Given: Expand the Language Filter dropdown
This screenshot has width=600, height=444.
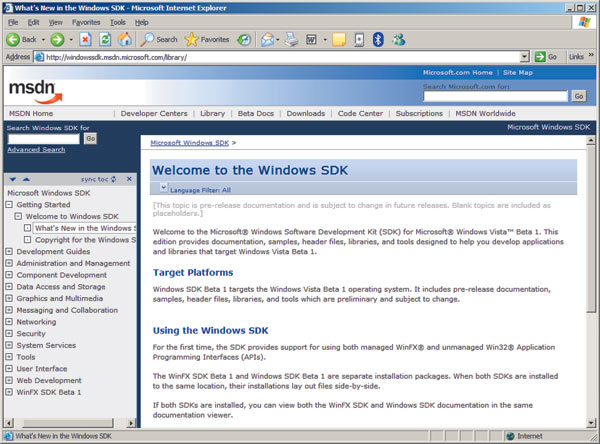Looking at the screenshot, I should click(163, 188).
